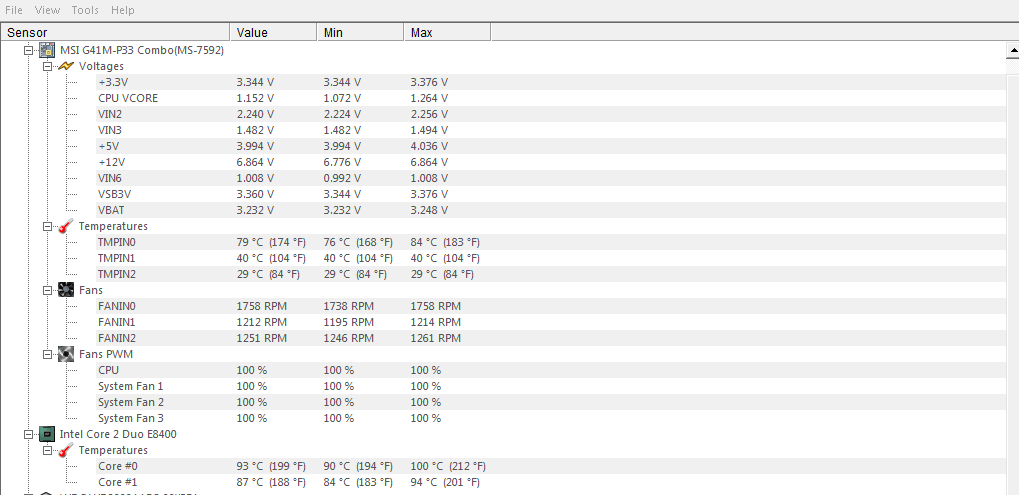Click the 79 °C TMPIN0 value

[x=271, y=242]
